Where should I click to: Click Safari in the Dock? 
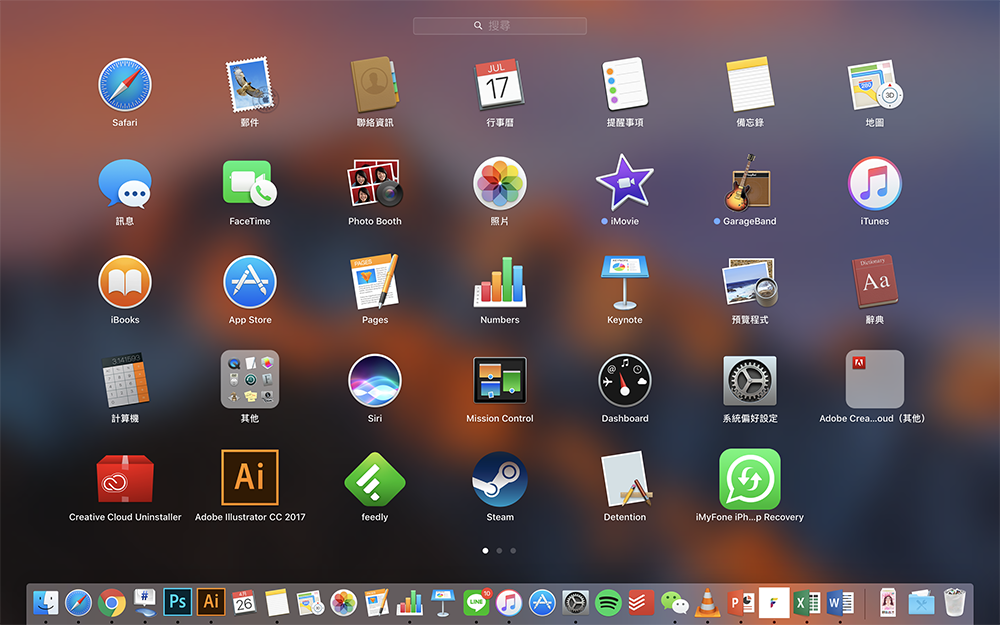click(x=78, y=603)
